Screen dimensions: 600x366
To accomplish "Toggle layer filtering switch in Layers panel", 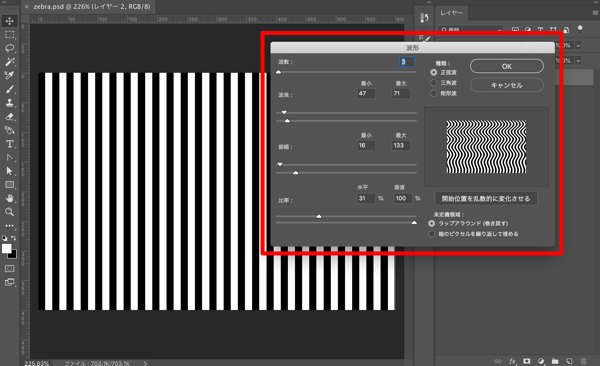I will coord(580,29).
